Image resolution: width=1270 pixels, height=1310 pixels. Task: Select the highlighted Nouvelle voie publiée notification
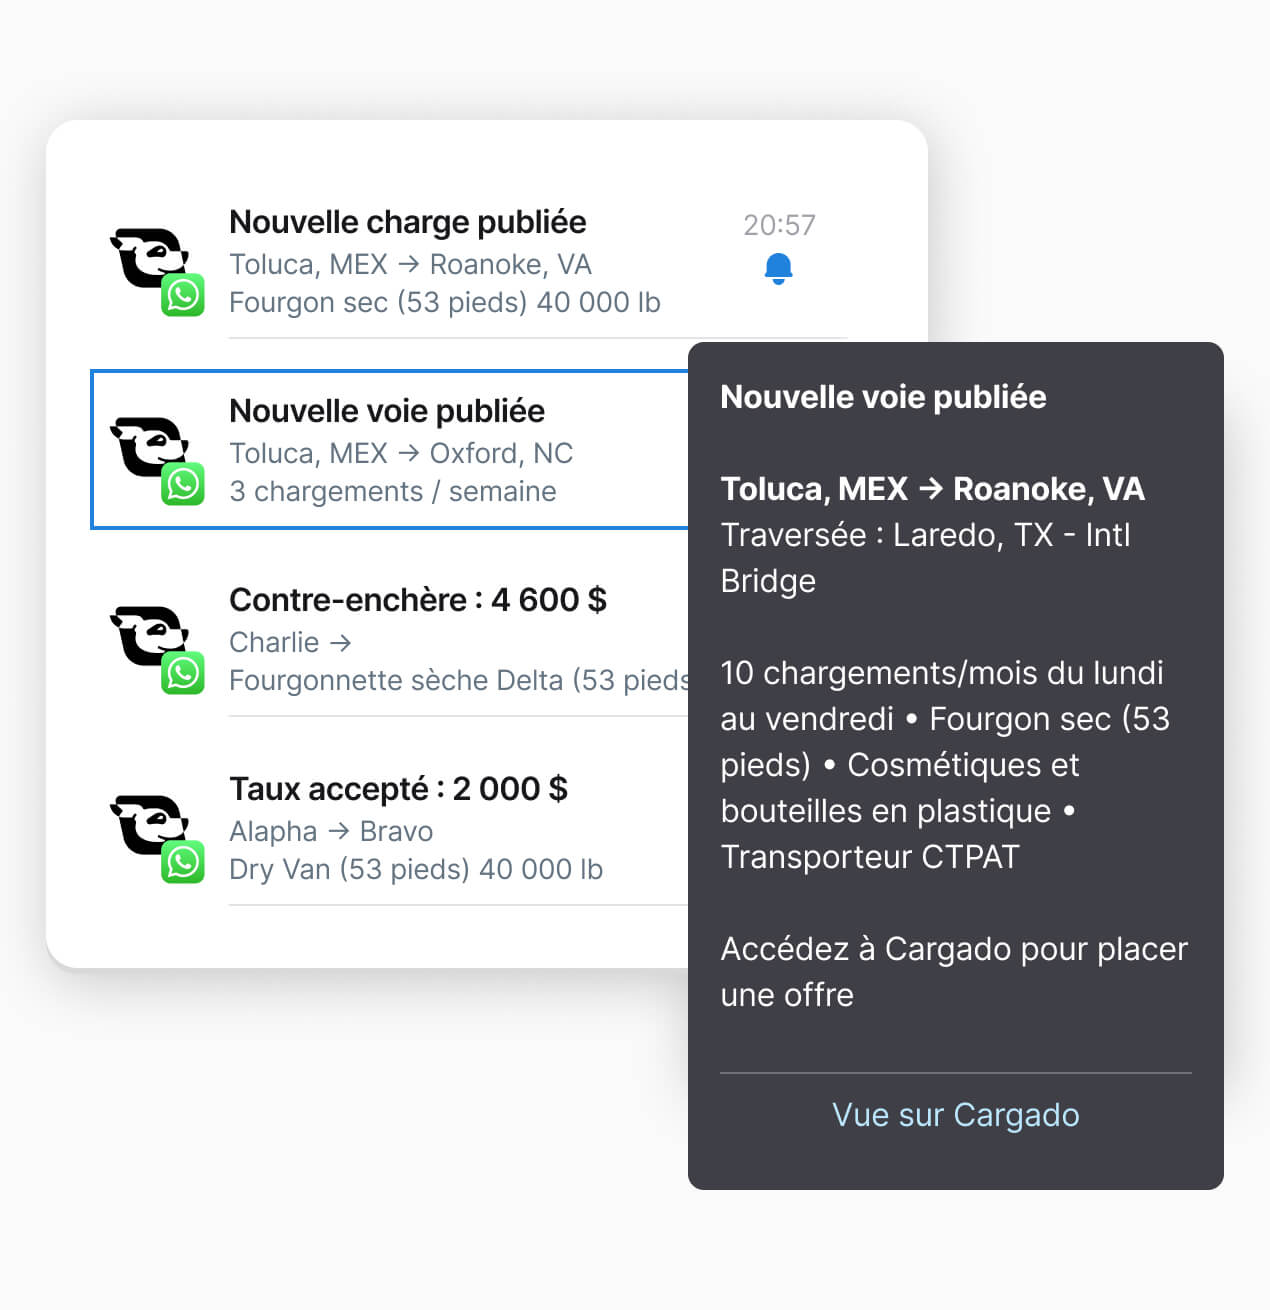[390, 450]
